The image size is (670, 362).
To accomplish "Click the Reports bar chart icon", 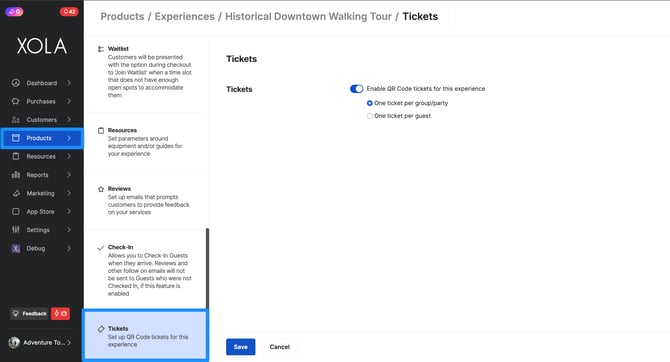I will pos(16,175).
